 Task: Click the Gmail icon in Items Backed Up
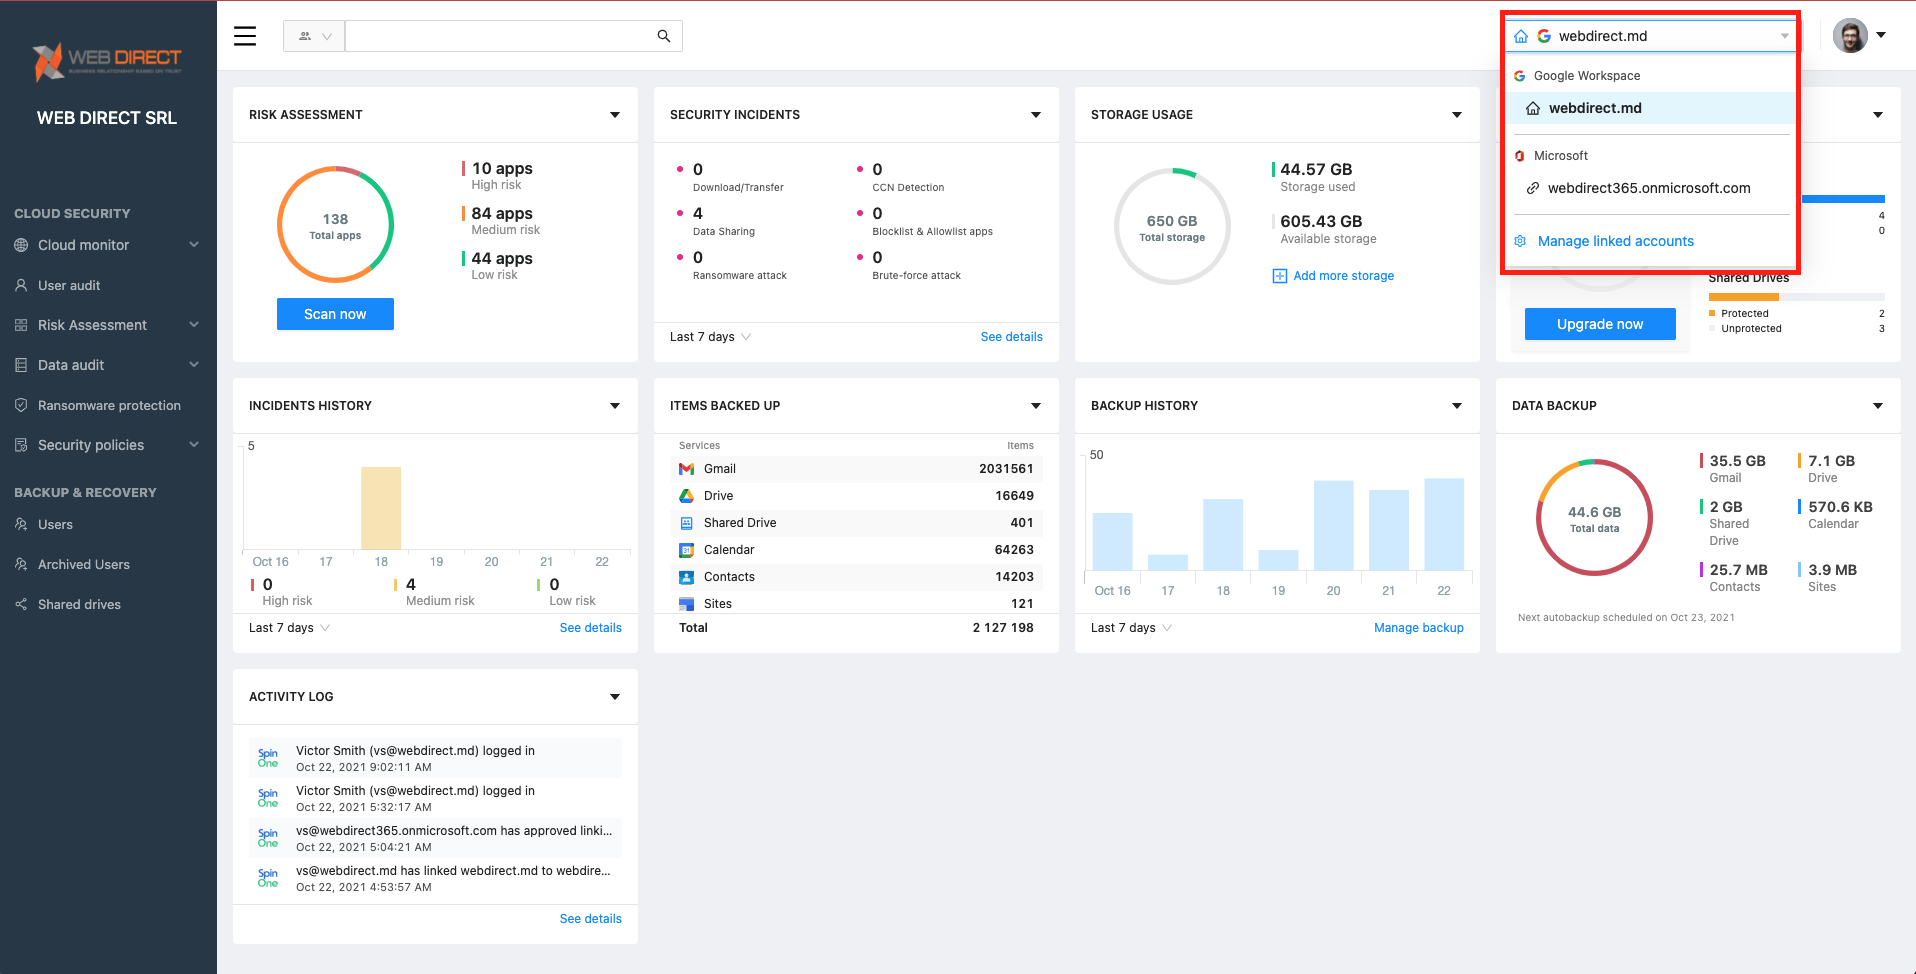[686, 469]
